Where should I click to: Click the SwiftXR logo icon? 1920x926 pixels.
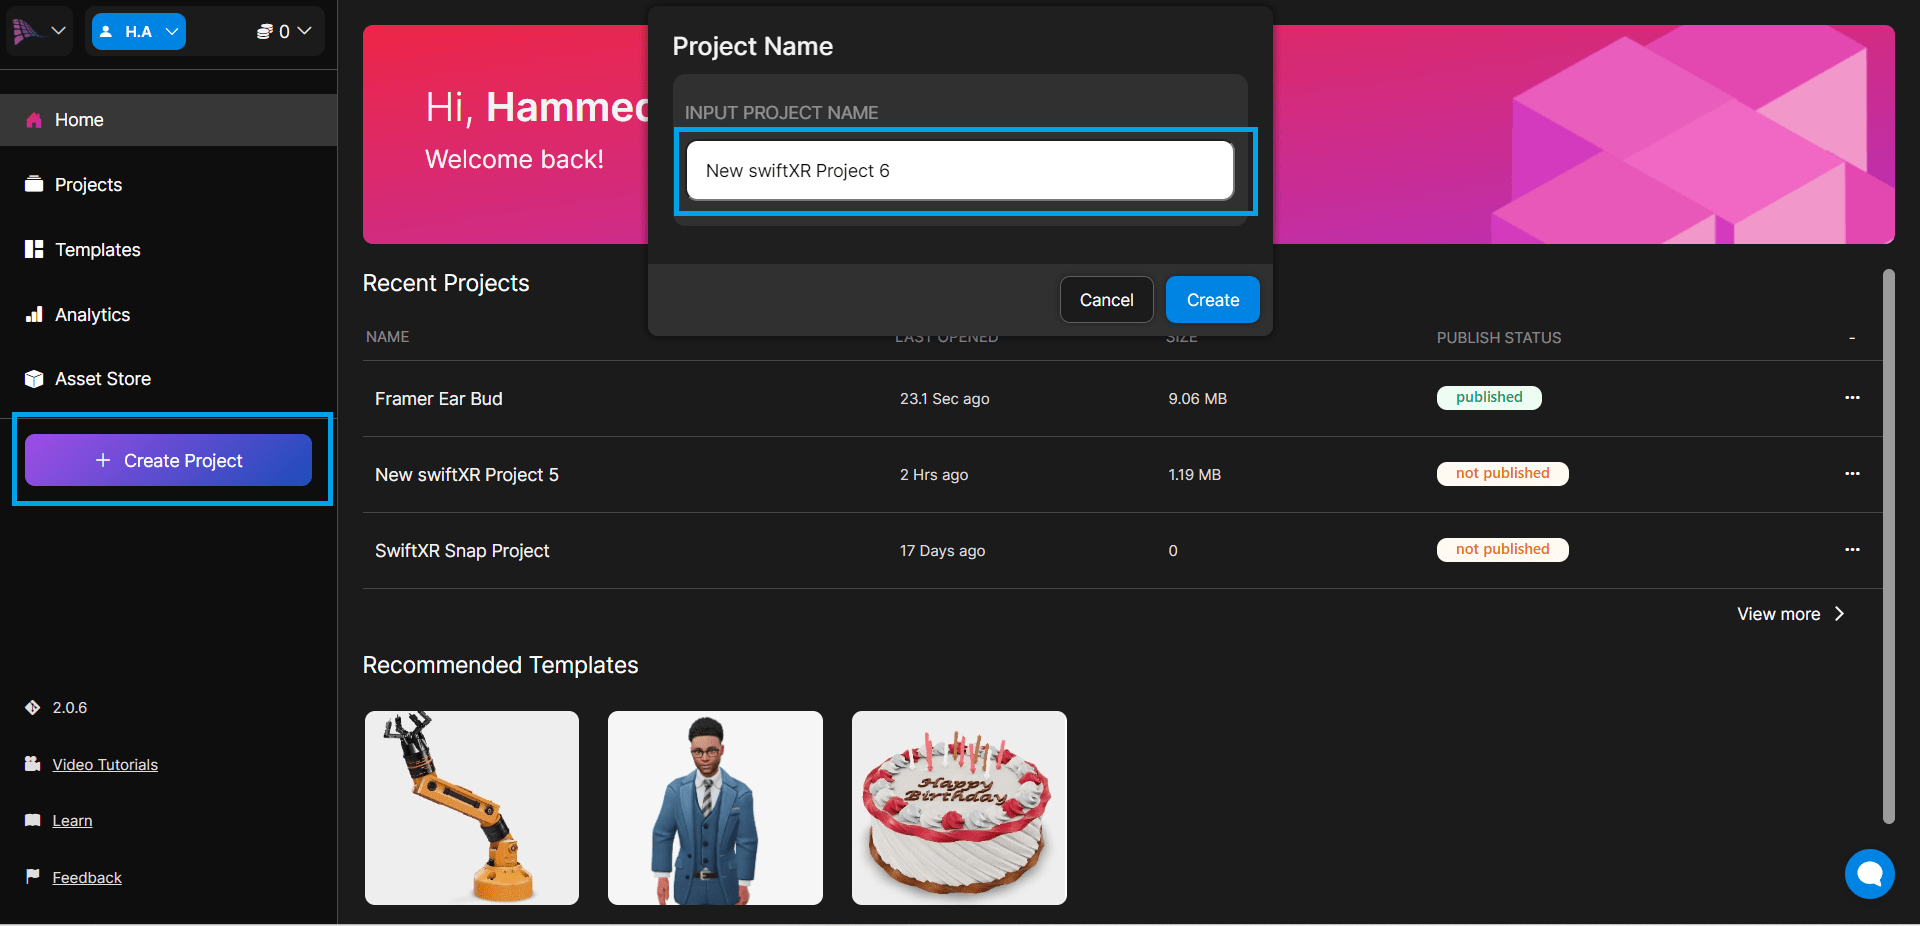pos(26,31)
